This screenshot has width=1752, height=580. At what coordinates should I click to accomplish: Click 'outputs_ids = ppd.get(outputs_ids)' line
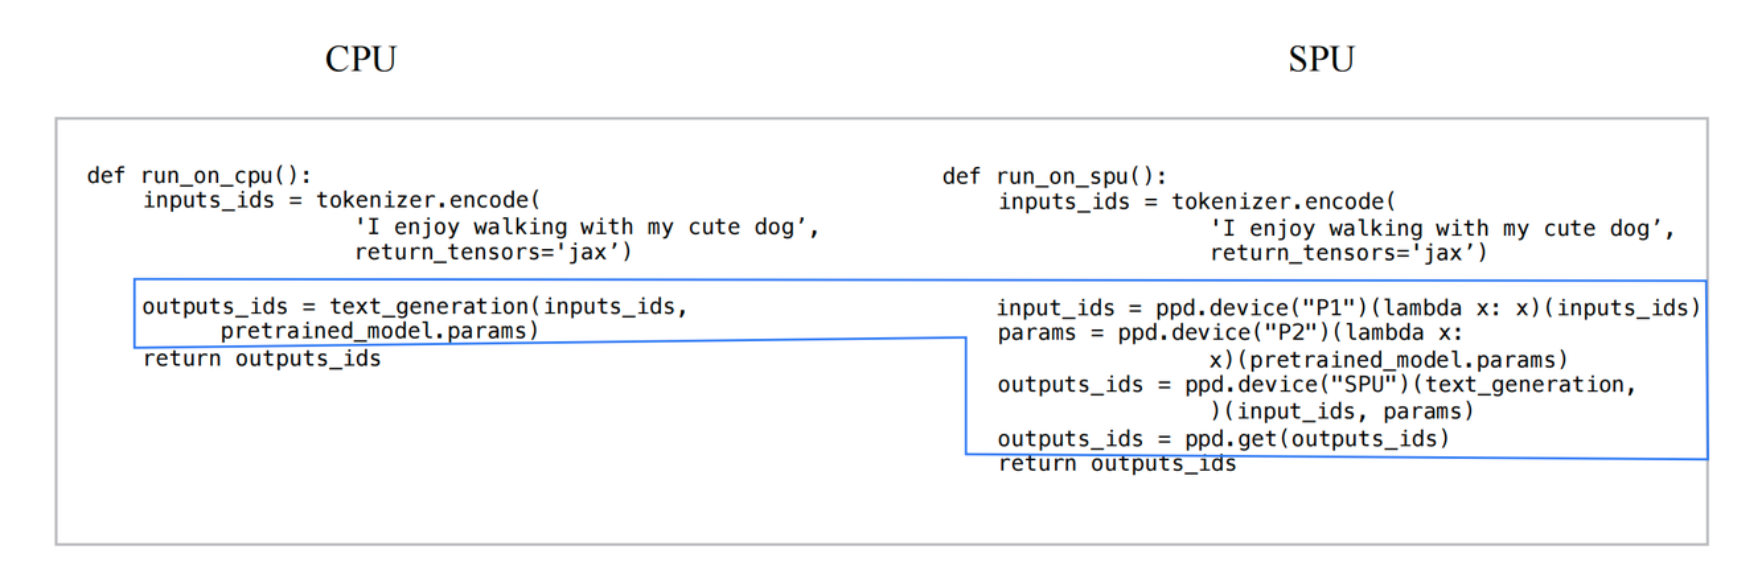point(1223,439)
